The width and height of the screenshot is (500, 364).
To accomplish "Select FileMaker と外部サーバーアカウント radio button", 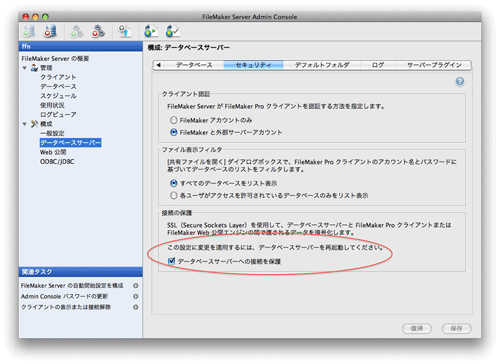I will [x=174, y=132].
